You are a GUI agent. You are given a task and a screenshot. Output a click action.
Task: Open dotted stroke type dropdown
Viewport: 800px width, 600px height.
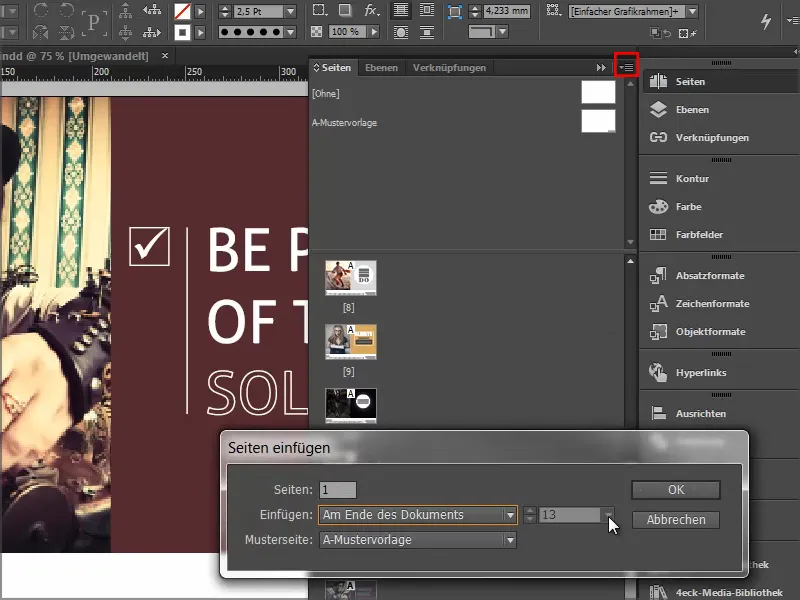click(x=290, y=32)
